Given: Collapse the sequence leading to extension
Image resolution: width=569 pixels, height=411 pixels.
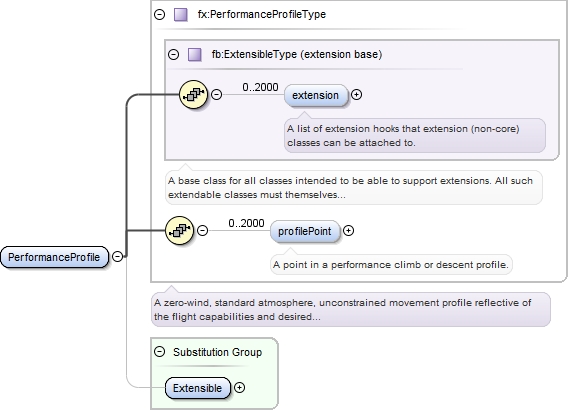Looking at the screenshot, I should (x=217, y=95).
